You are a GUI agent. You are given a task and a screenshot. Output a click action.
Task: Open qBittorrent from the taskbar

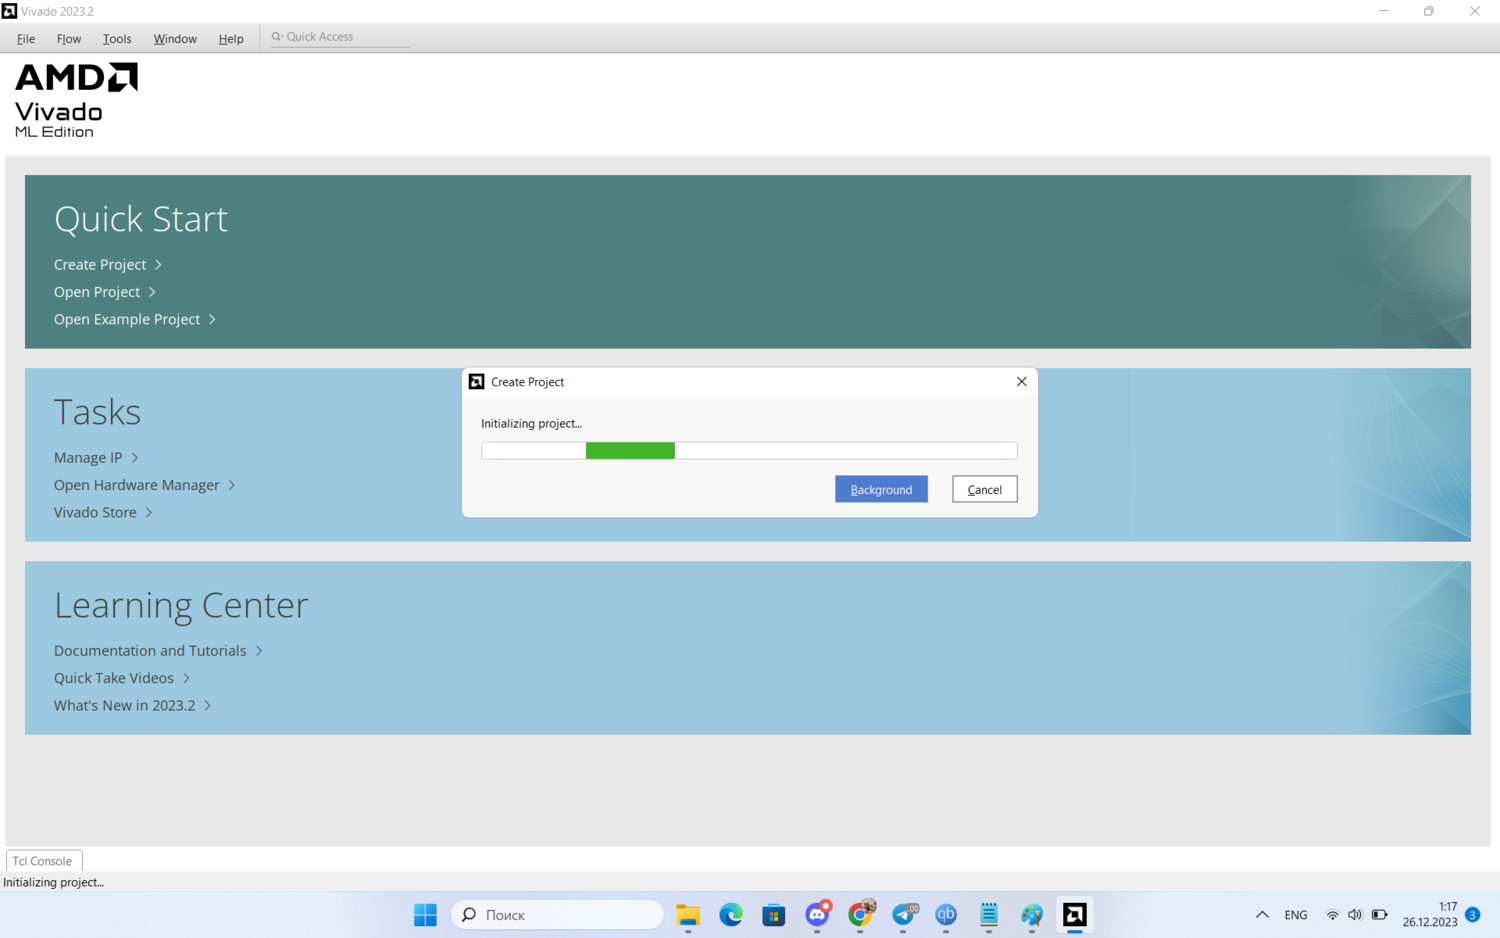(x=946, y=914)
